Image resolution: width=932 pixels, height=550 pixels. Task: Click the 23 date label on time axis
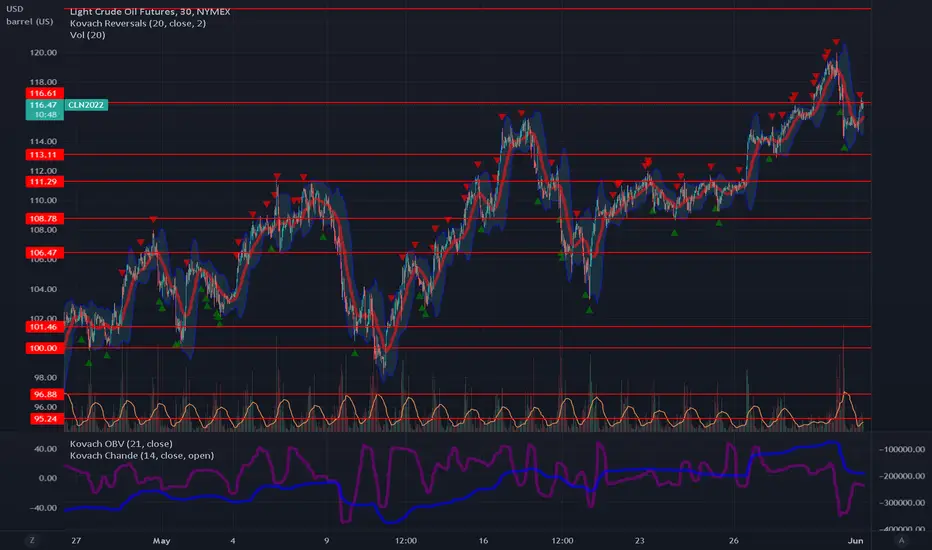(640, 540)
